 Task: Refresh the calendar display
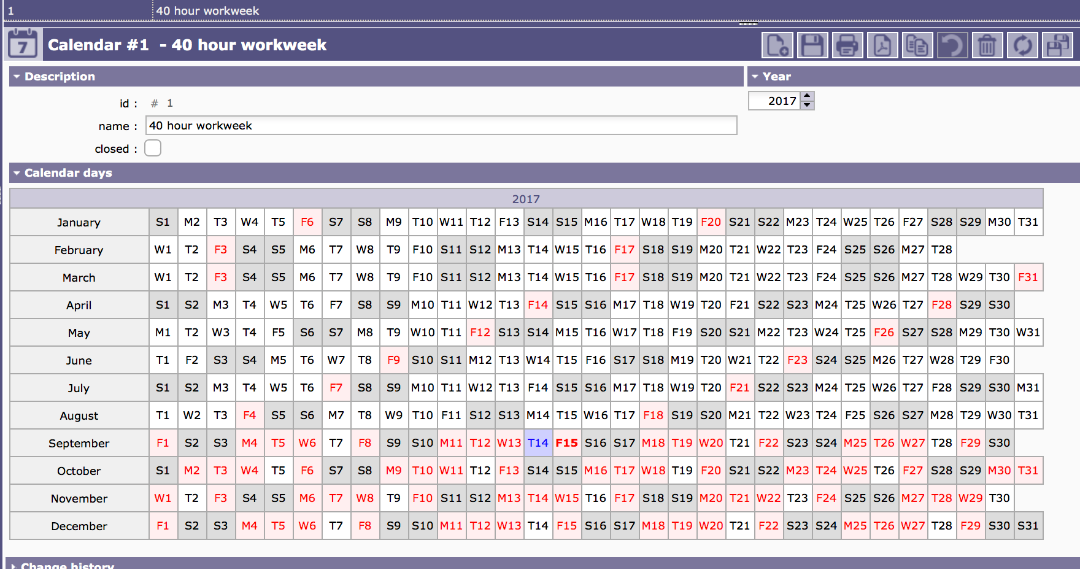click(x=1021, y=45)
